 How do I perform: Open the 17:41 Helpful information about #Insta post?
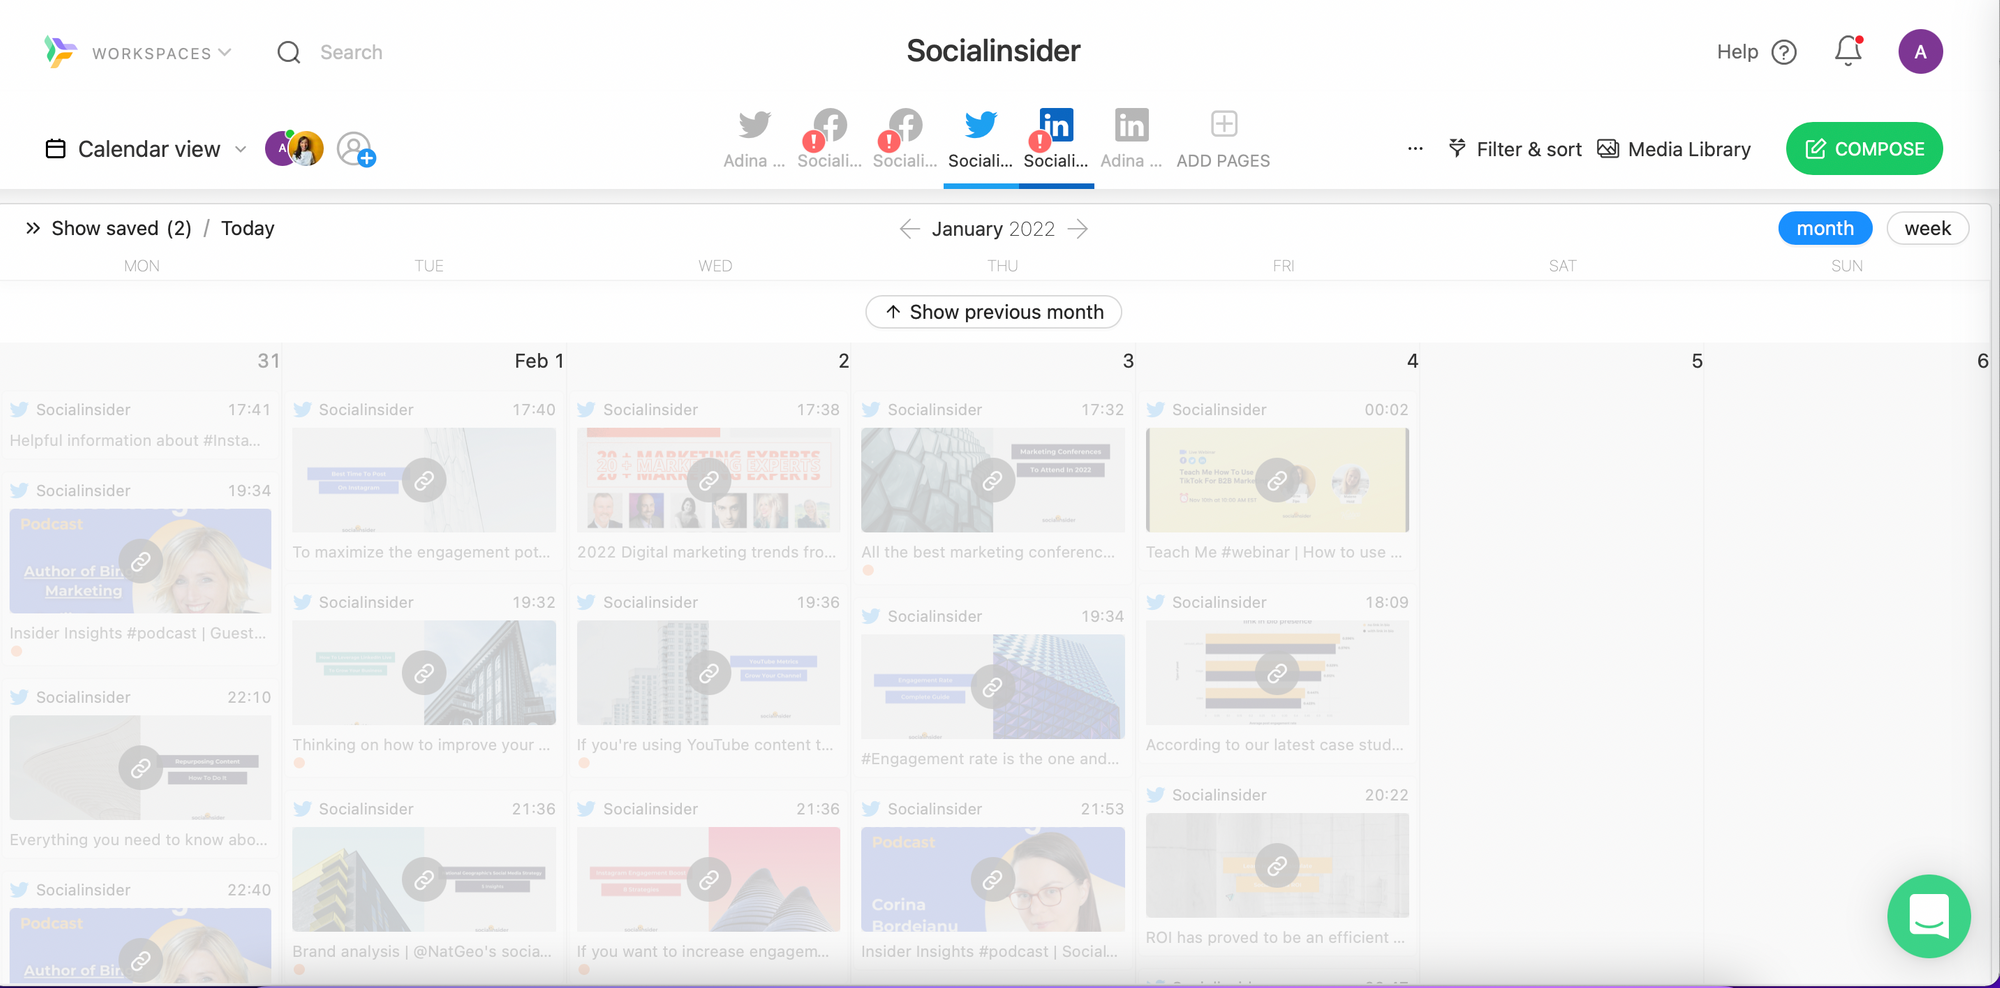click(140, 425)
